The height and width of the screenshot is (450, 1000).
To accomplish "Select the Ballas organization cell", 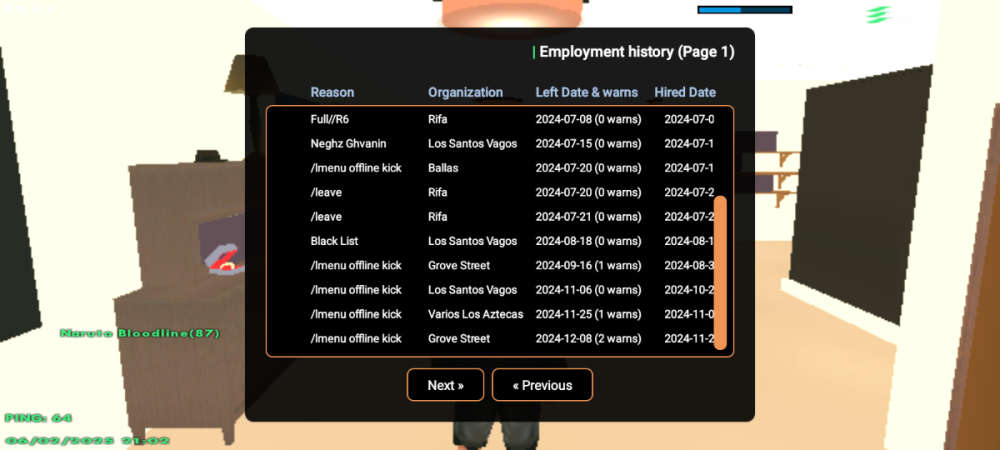I will (443, 168).
